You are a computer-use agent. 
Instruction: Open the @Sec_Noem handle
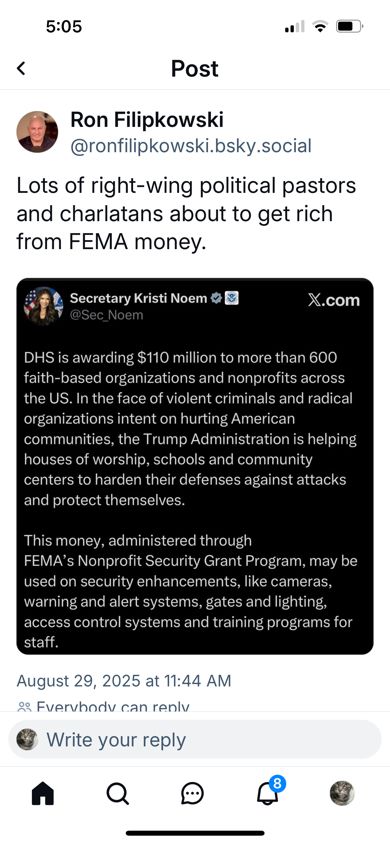tap(107, 315)
